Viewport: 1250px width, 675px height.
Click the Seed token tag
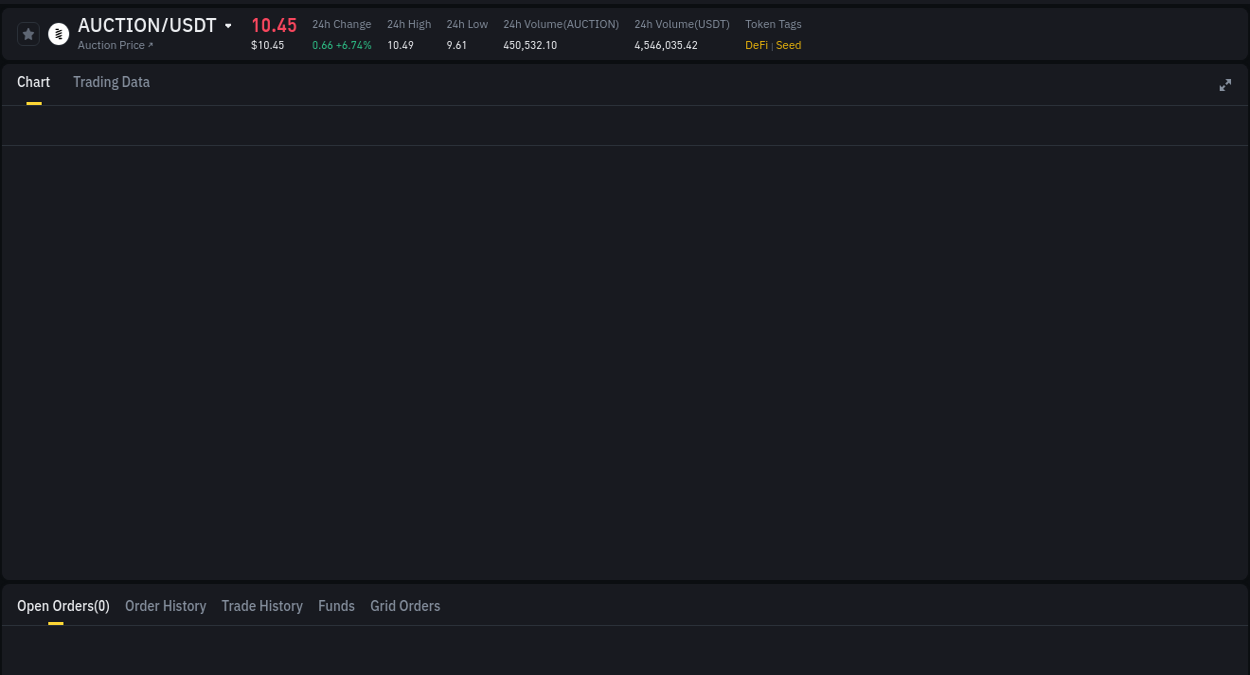pos(789,45)
